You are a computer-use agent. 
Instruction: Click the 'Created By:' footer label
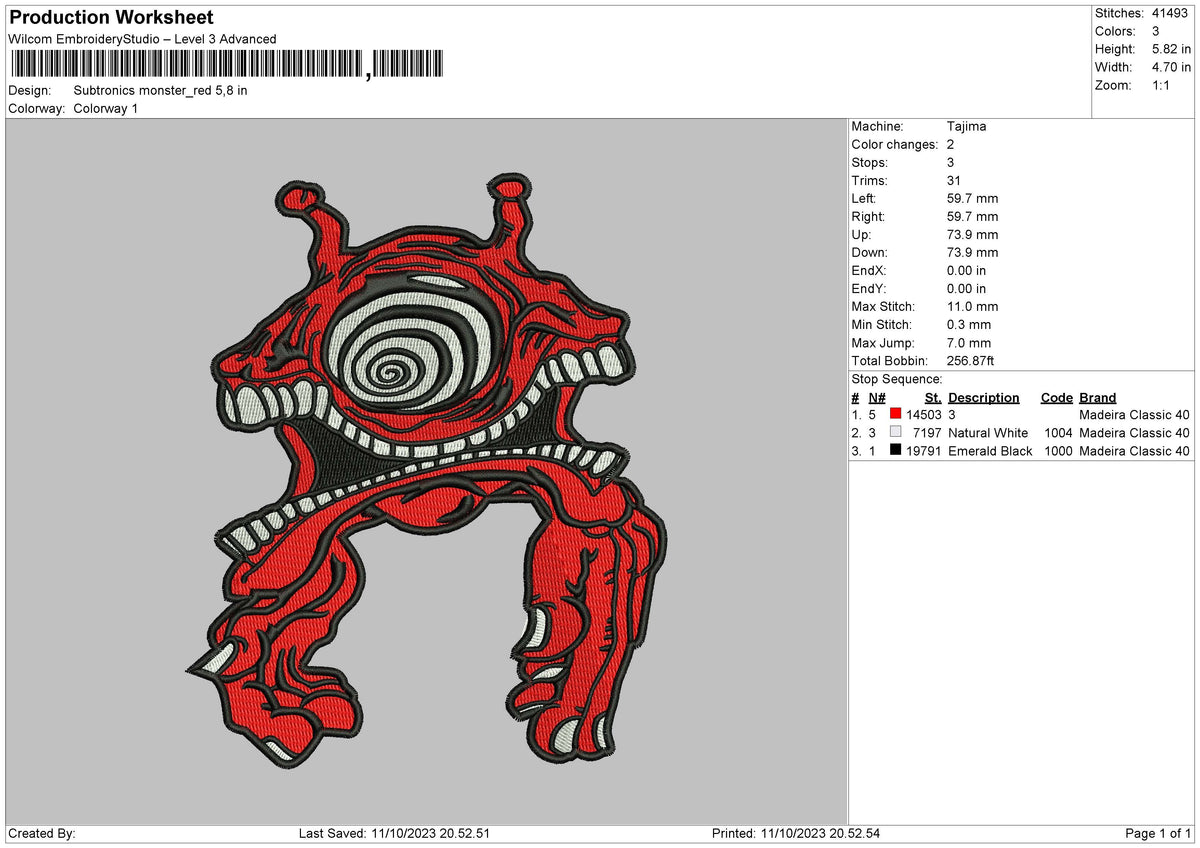[42, 834]
